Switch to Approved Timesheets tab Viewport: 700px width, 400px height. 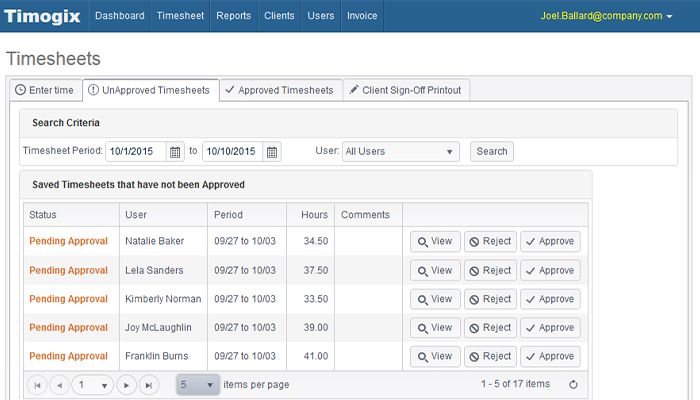[x=281, y=90]
